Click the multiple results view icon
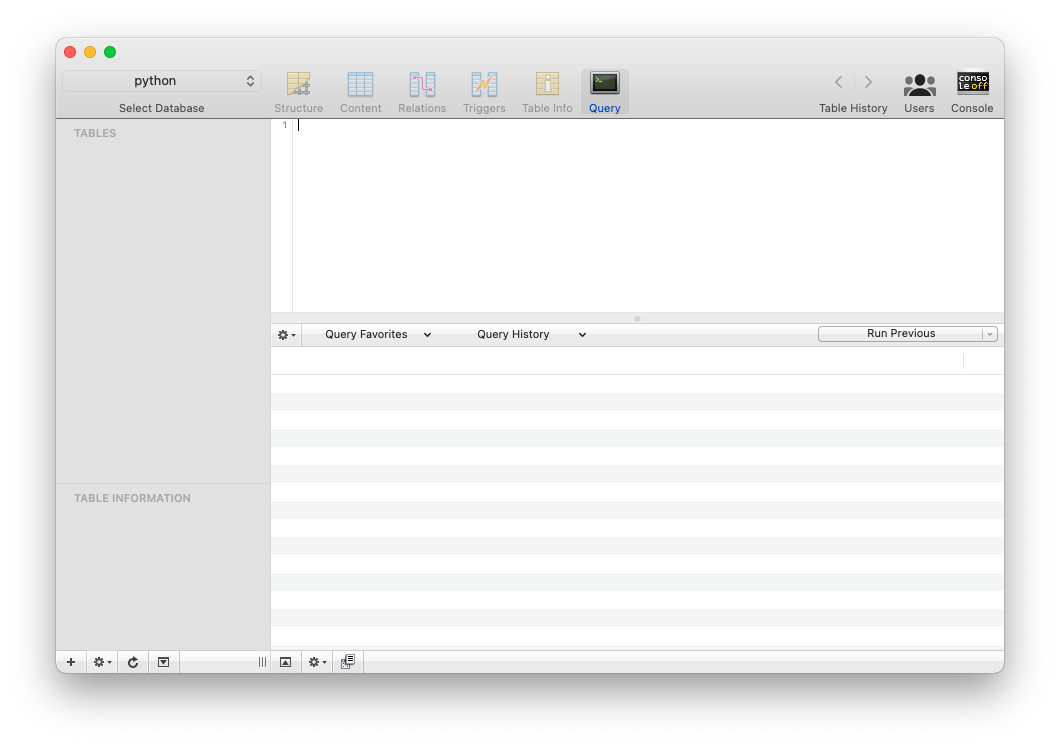 348,662
